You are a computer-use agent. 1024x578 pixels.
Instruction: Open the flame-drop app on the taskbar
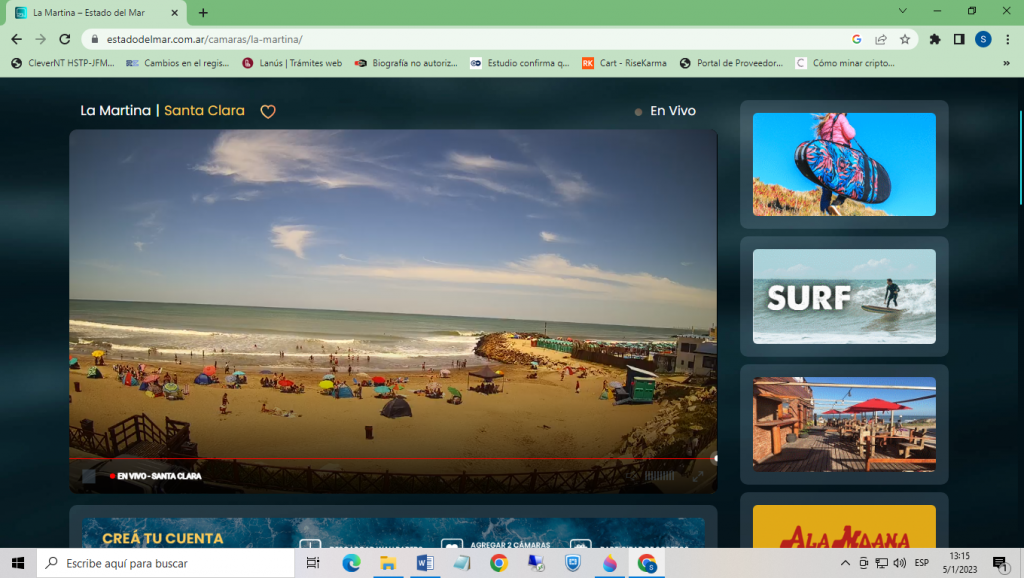click(x=610, y=563)
